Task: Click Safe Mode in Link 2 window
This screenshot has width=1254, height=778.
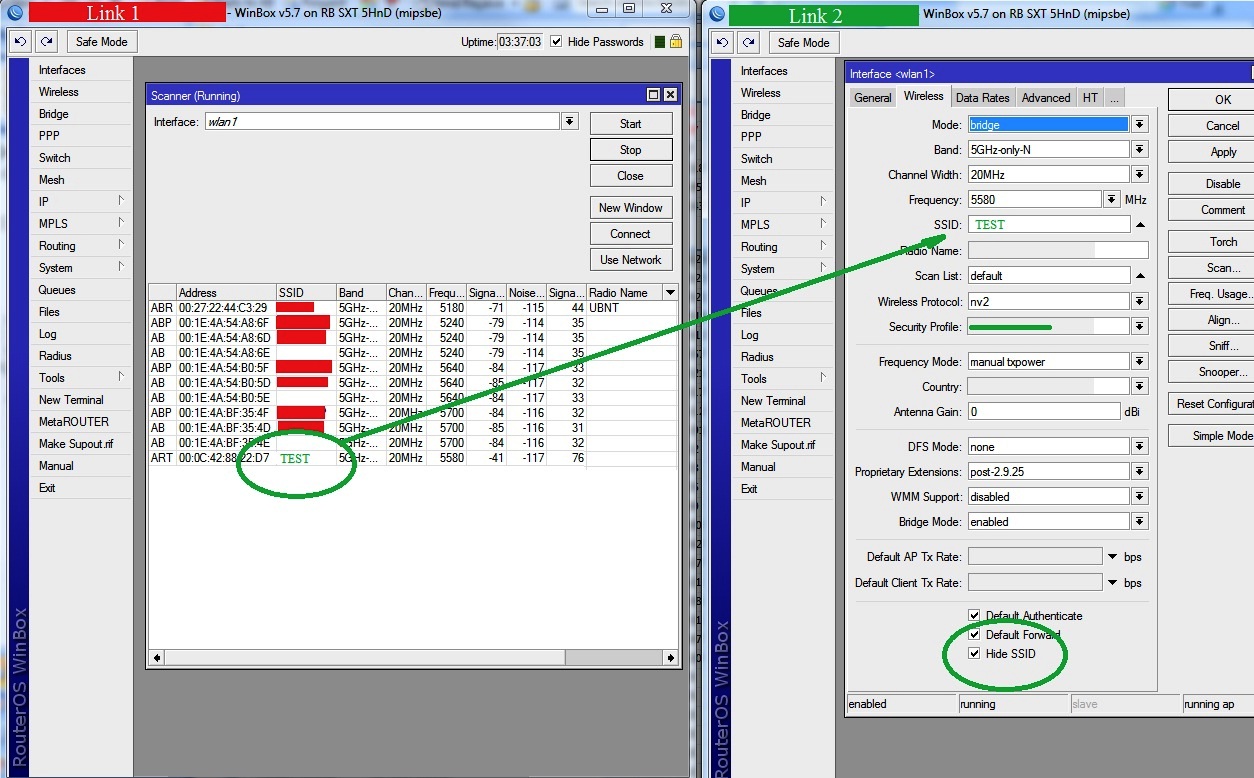Action: point(803,43)
